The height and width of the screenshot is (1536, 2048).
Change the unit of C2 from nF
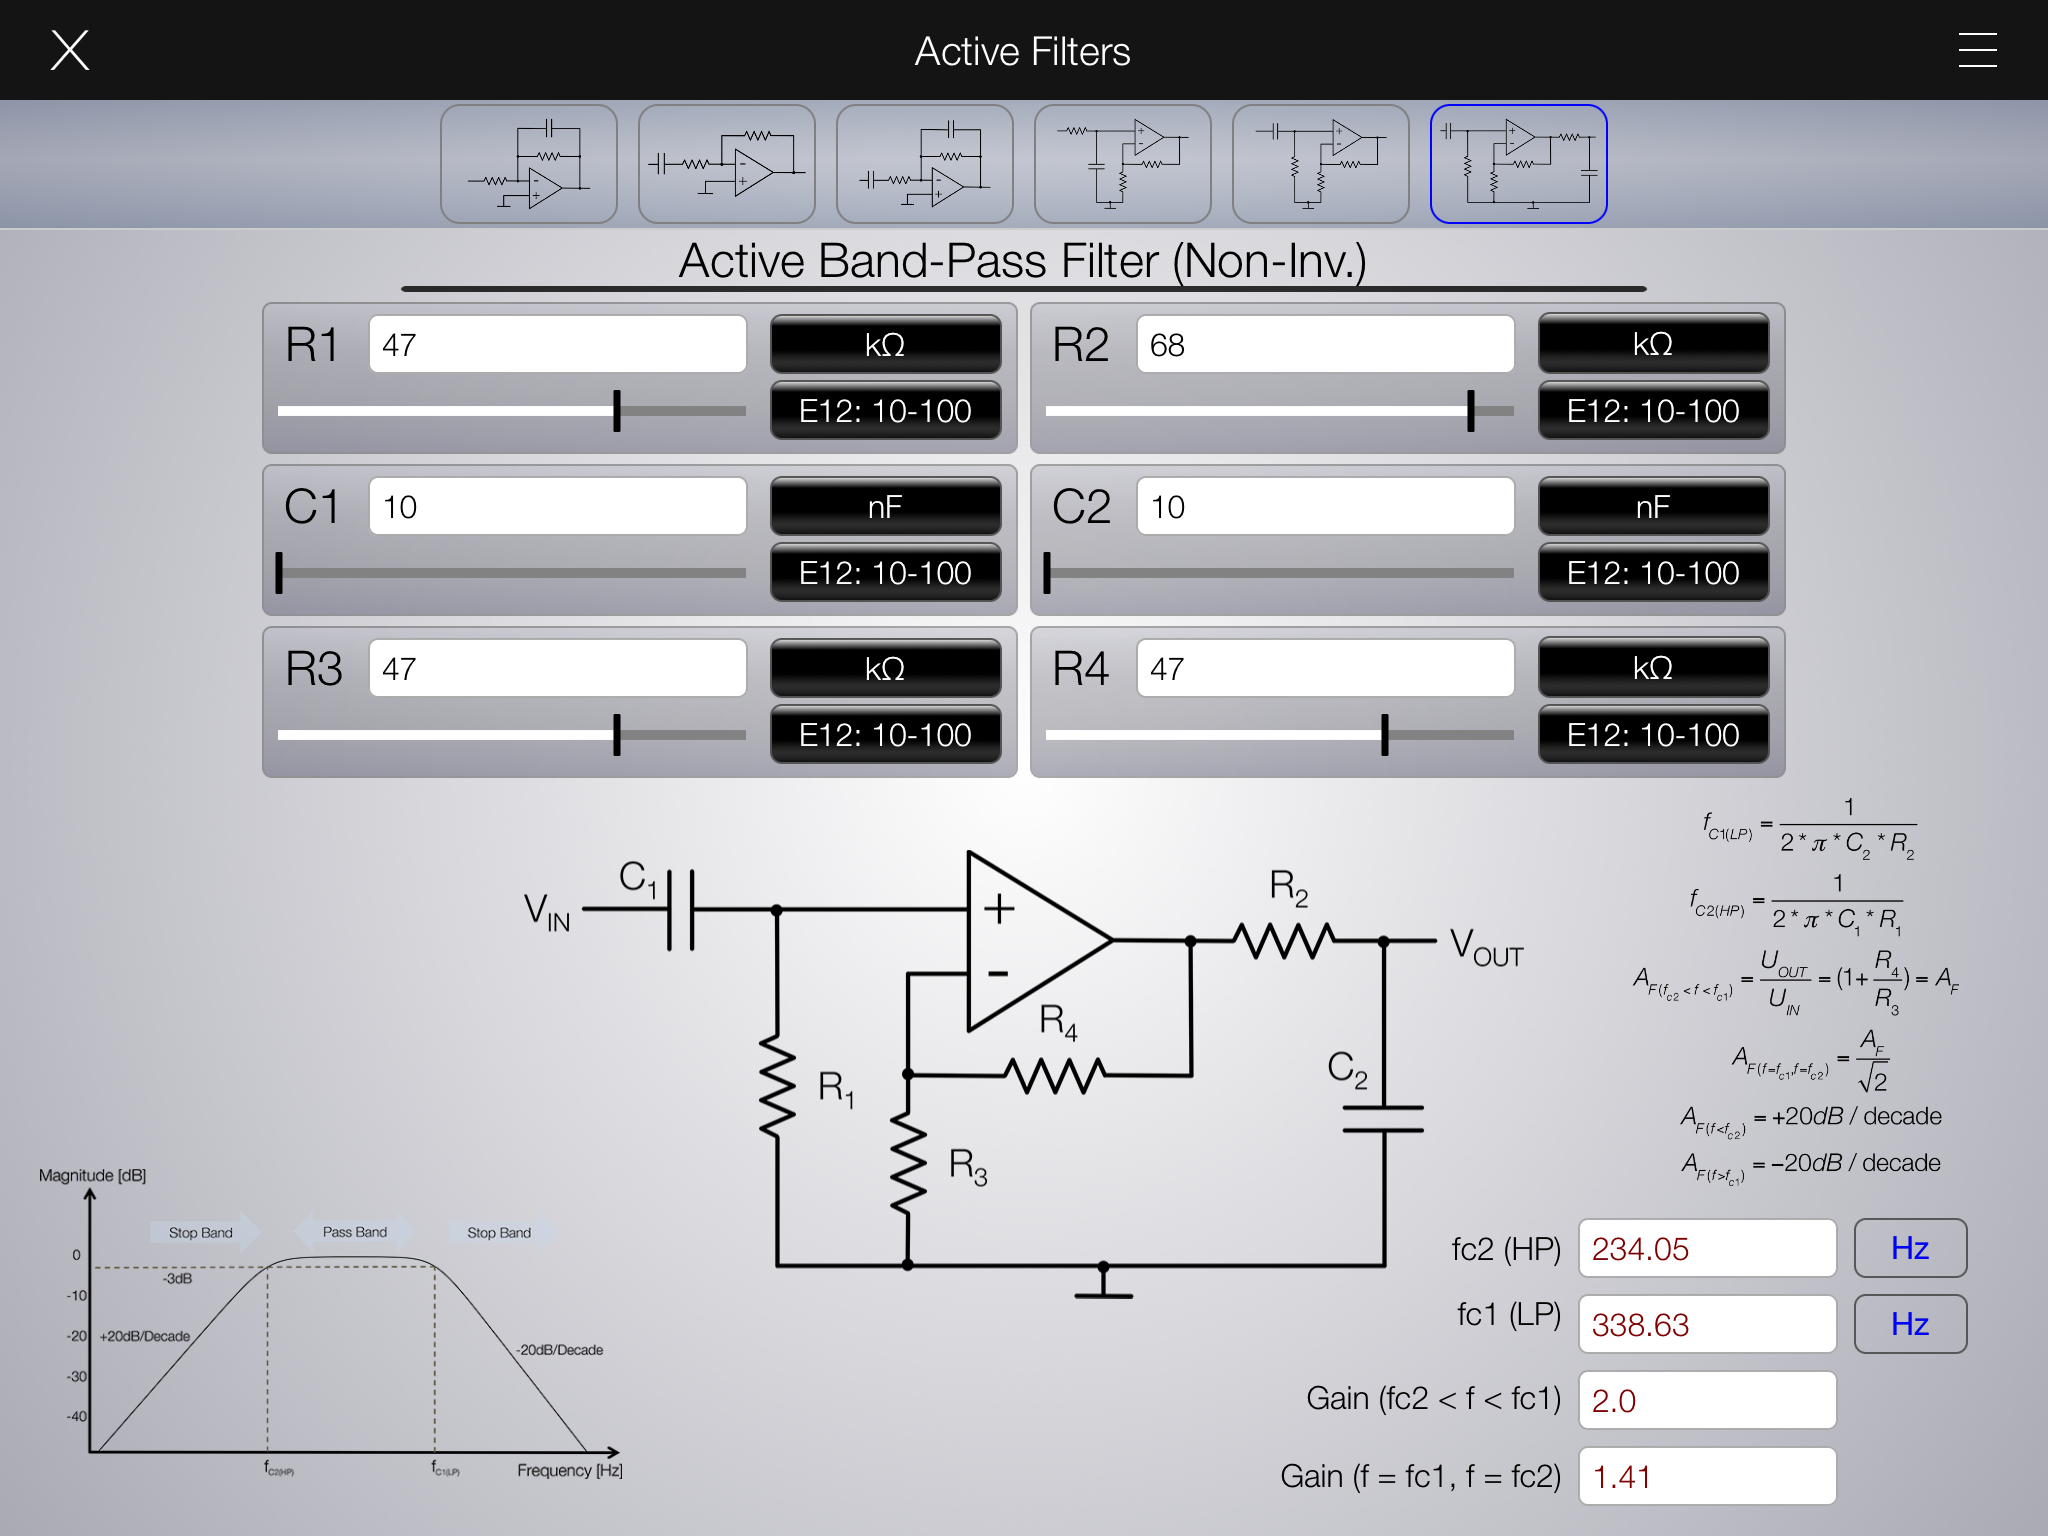tap(1652, 507)
